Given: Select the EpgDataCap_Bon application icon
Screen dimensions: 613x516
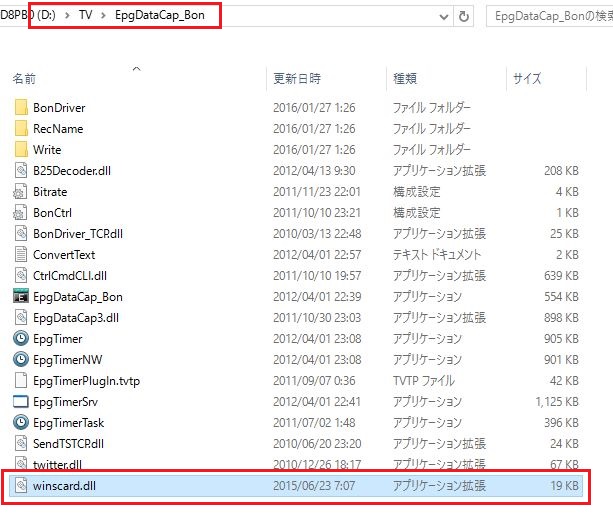Looking at the screenshot, I should point(21,297).
